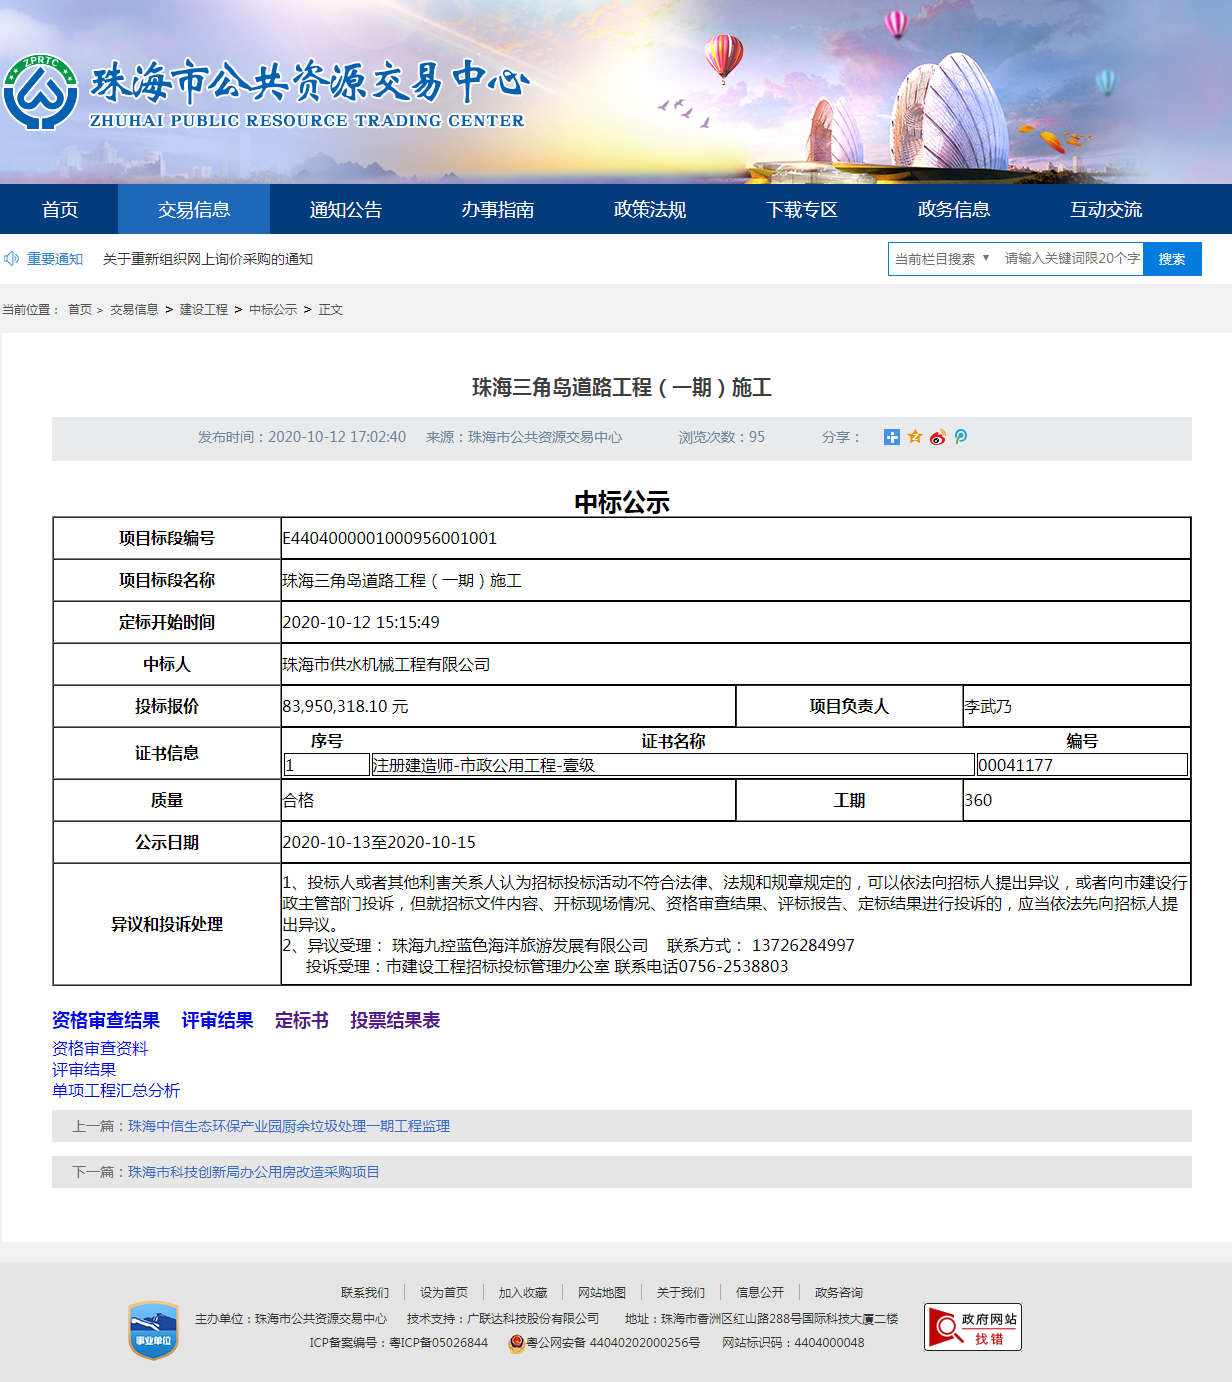1232x1382 pixels.
Task: Open the 当前栏目搜索 dropdown
Action: [942, 259]
